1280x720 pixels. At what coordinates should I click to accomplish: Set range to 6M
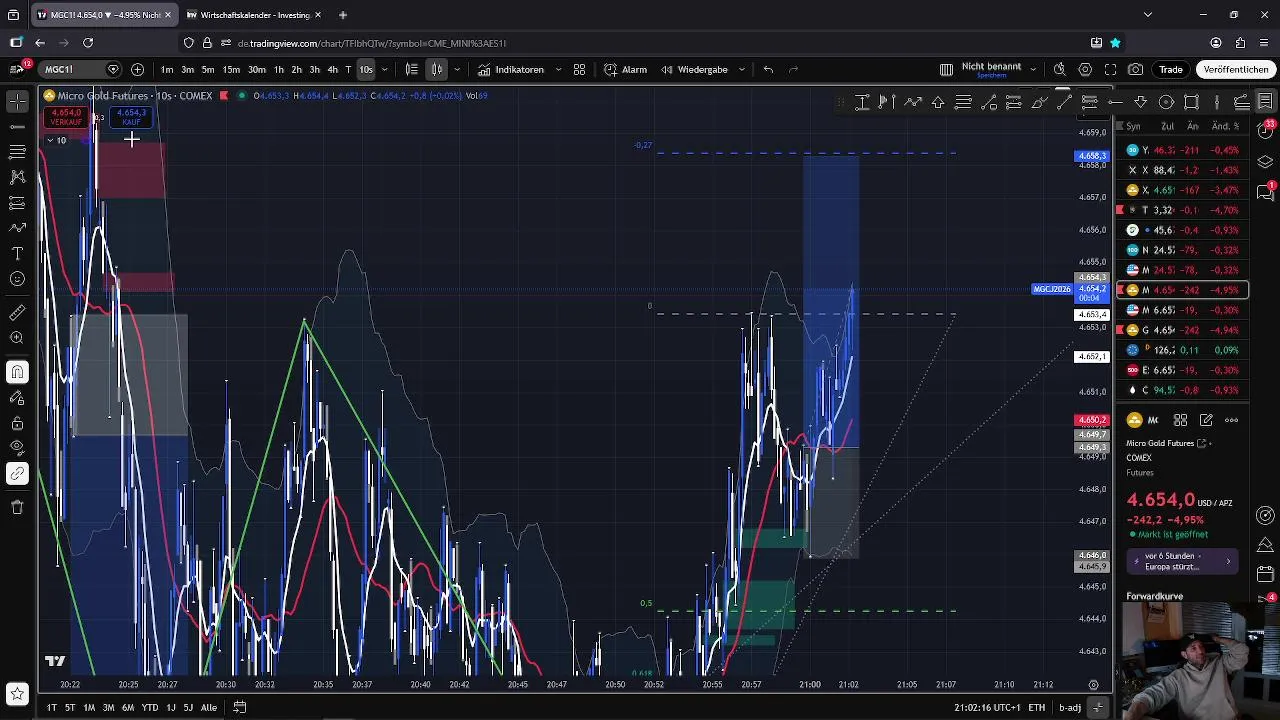coord(128,707)
